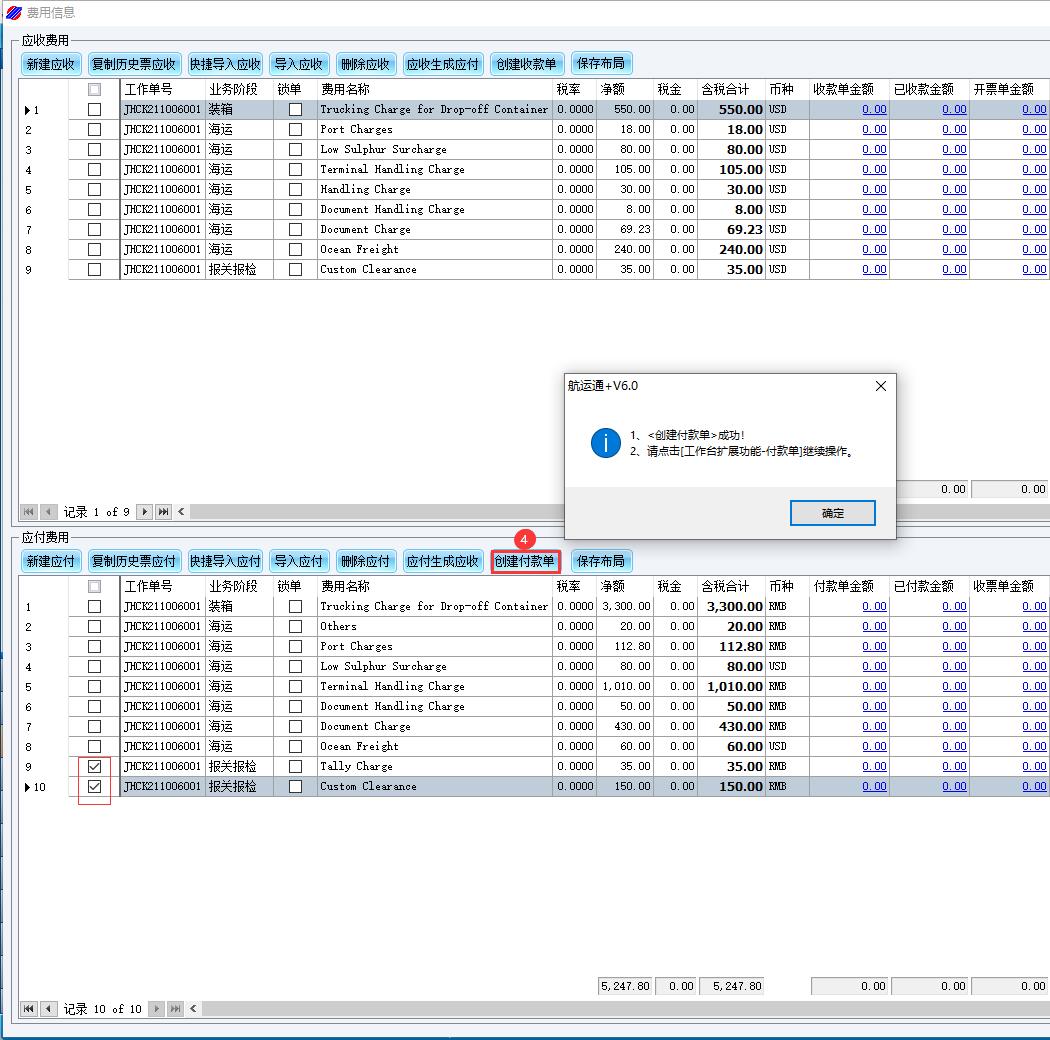Viewport: 1050px width, 1040px height.
Task: Uncheck the Tally Charge row checkbox
Action: pos(95,766)
